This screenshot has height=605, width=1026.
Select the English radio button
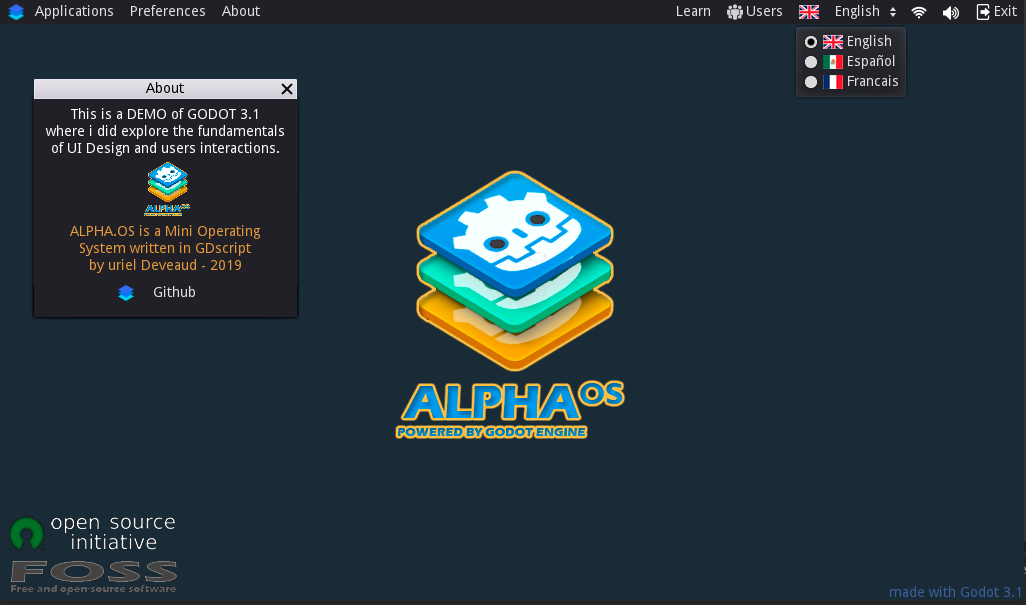pos(811,42)
